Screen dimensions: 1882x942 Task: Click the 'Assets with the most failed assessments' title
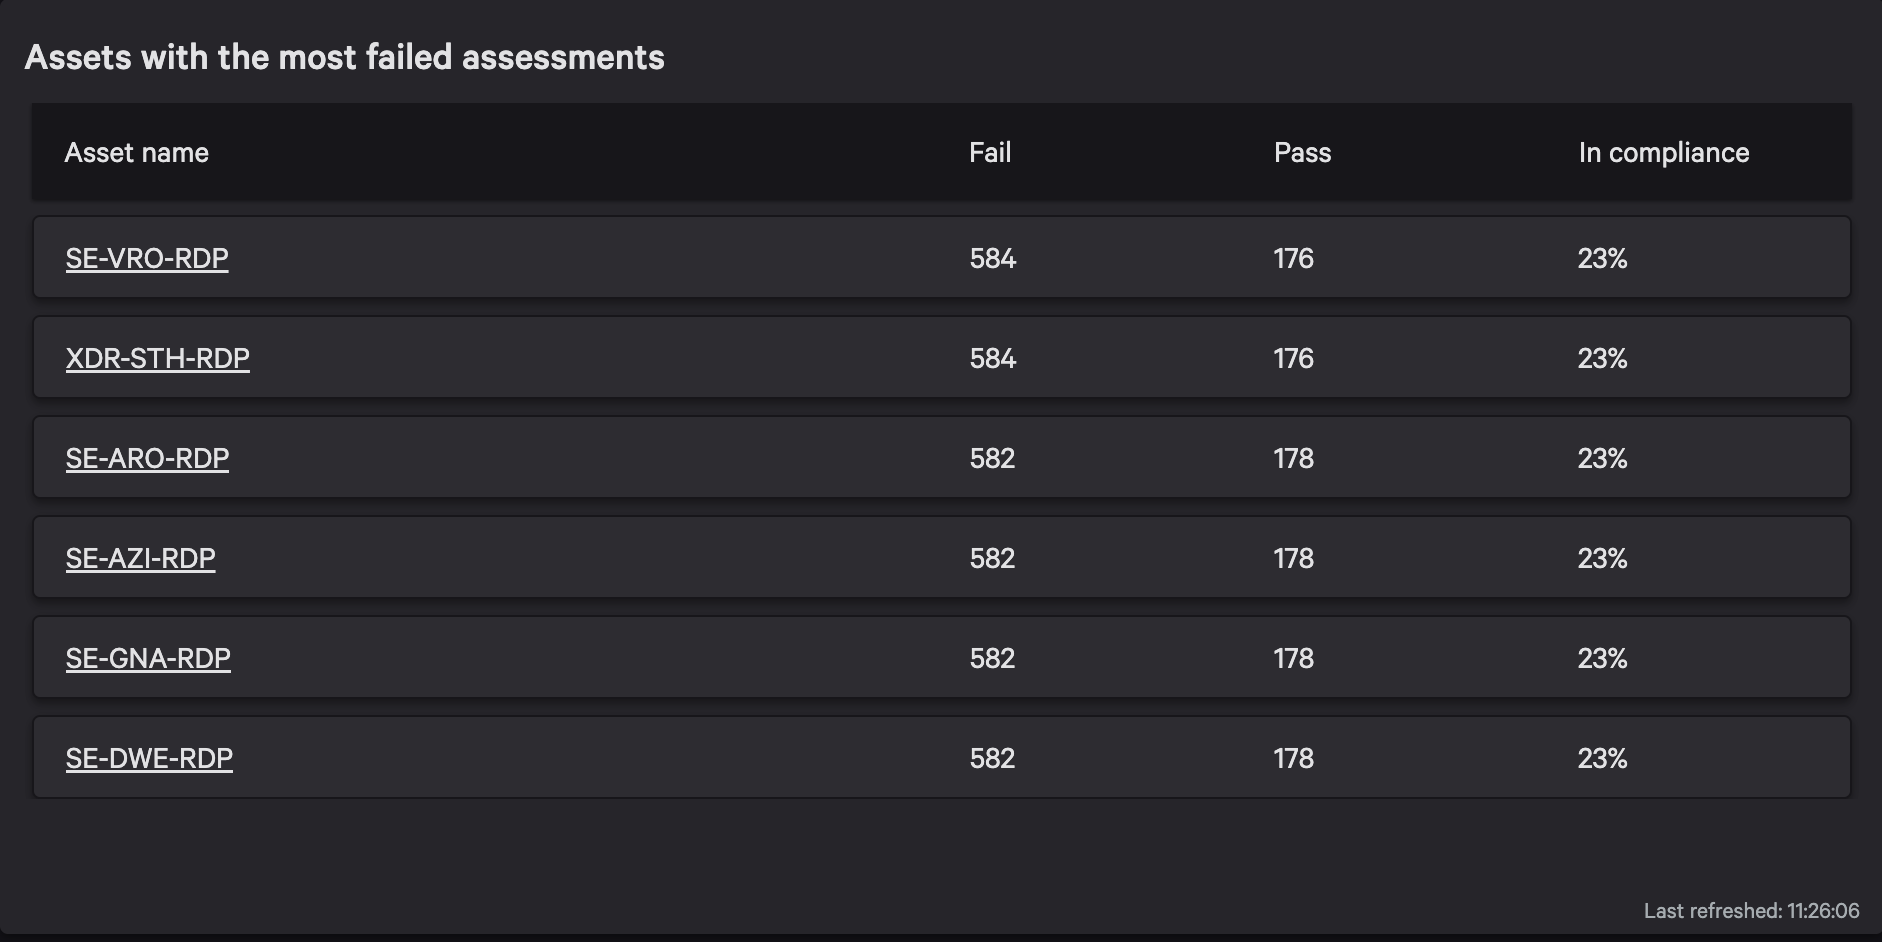(345, 58)
